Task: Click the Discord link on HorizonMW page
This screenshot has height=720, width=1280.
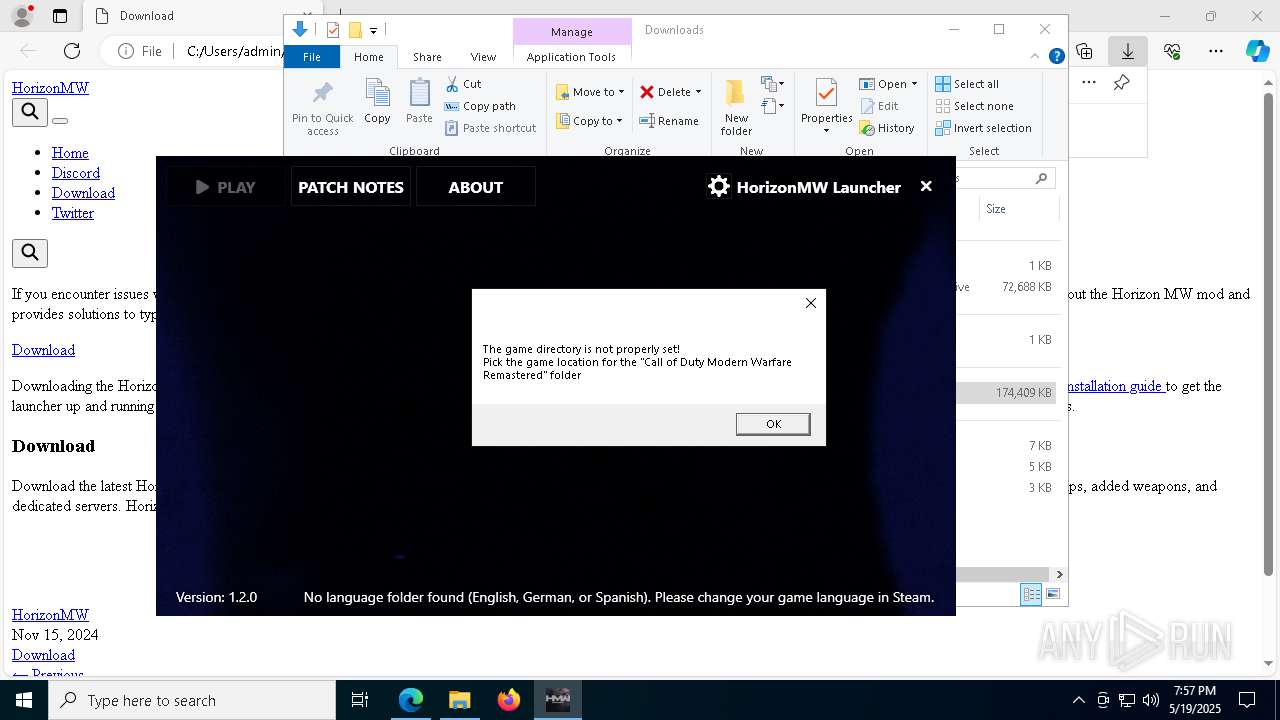Action: pyautogui.click(x=76, y=173)
